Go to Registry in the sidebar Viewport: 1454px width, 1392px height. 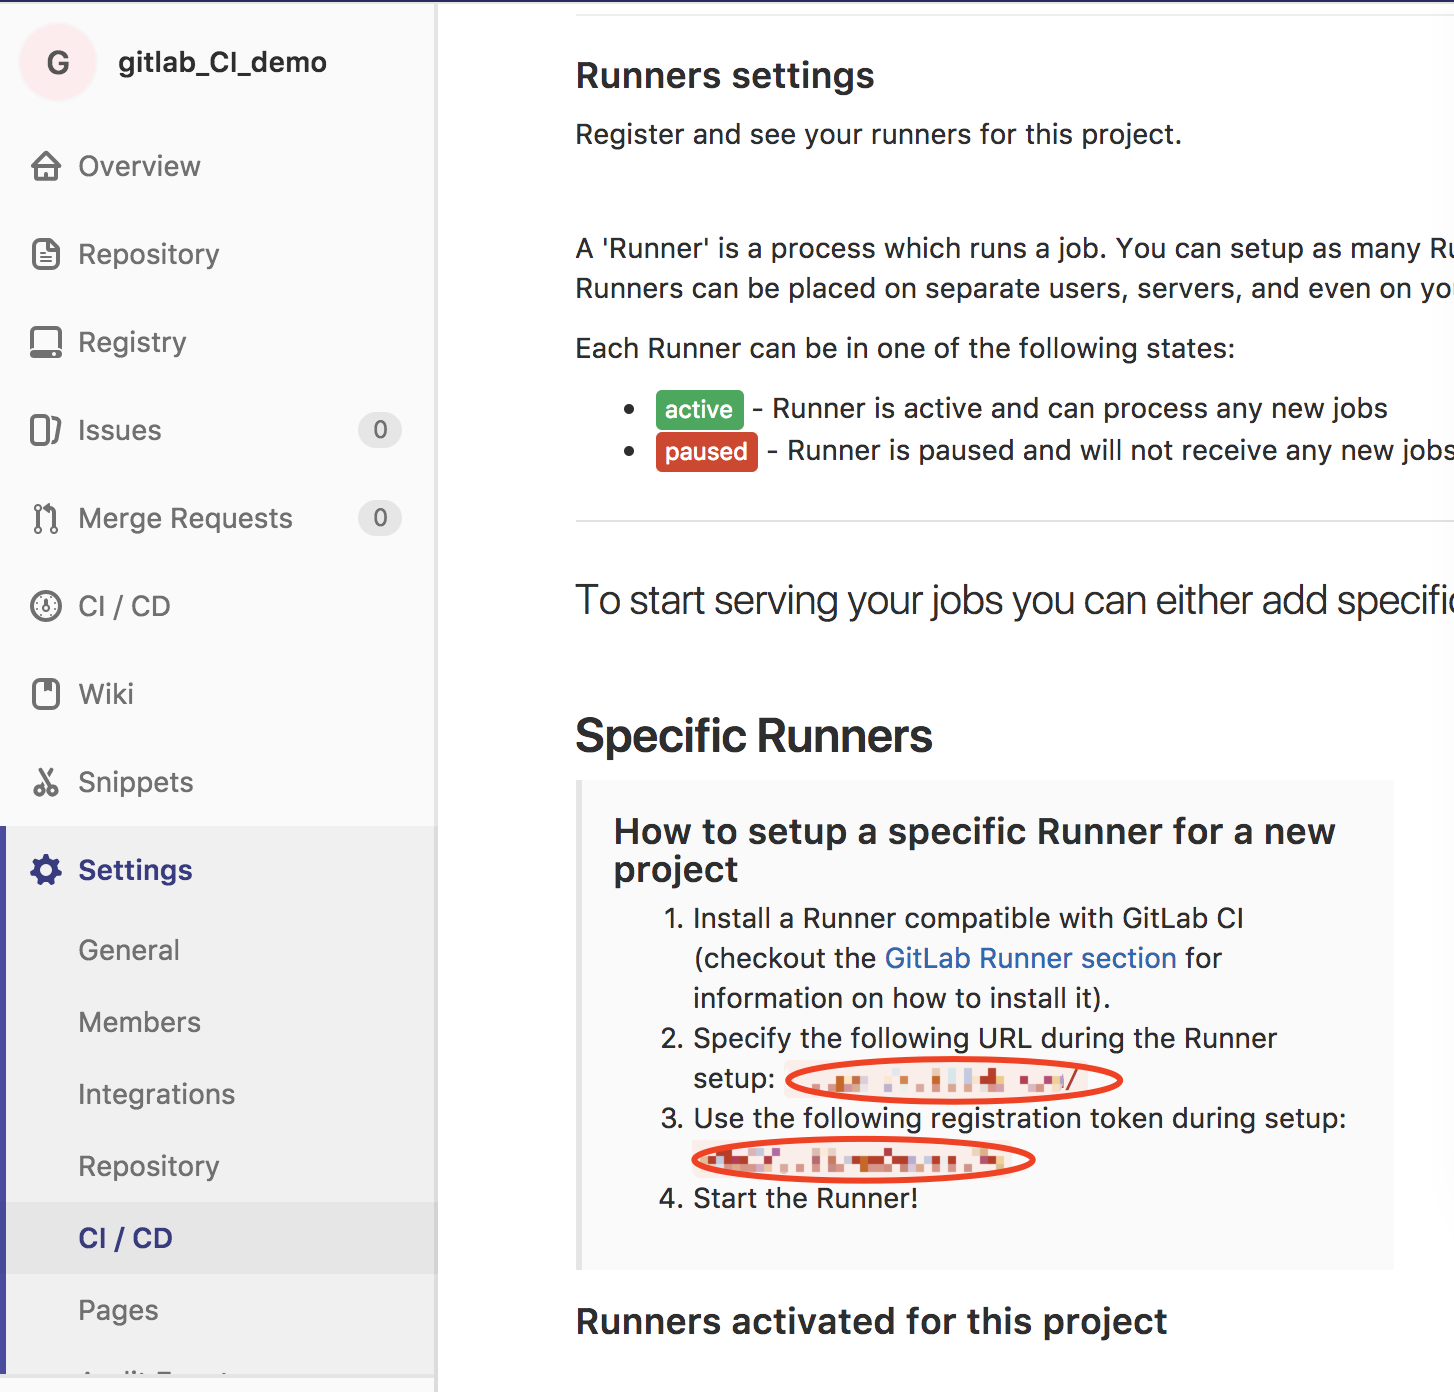(x=132, y=343)
